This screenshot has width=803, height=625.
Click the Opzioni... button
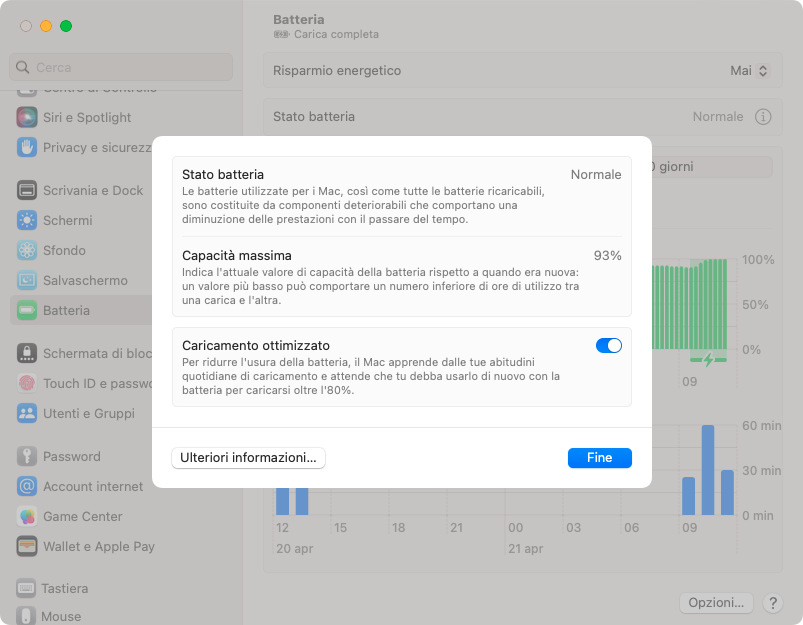tap(716, 603)
